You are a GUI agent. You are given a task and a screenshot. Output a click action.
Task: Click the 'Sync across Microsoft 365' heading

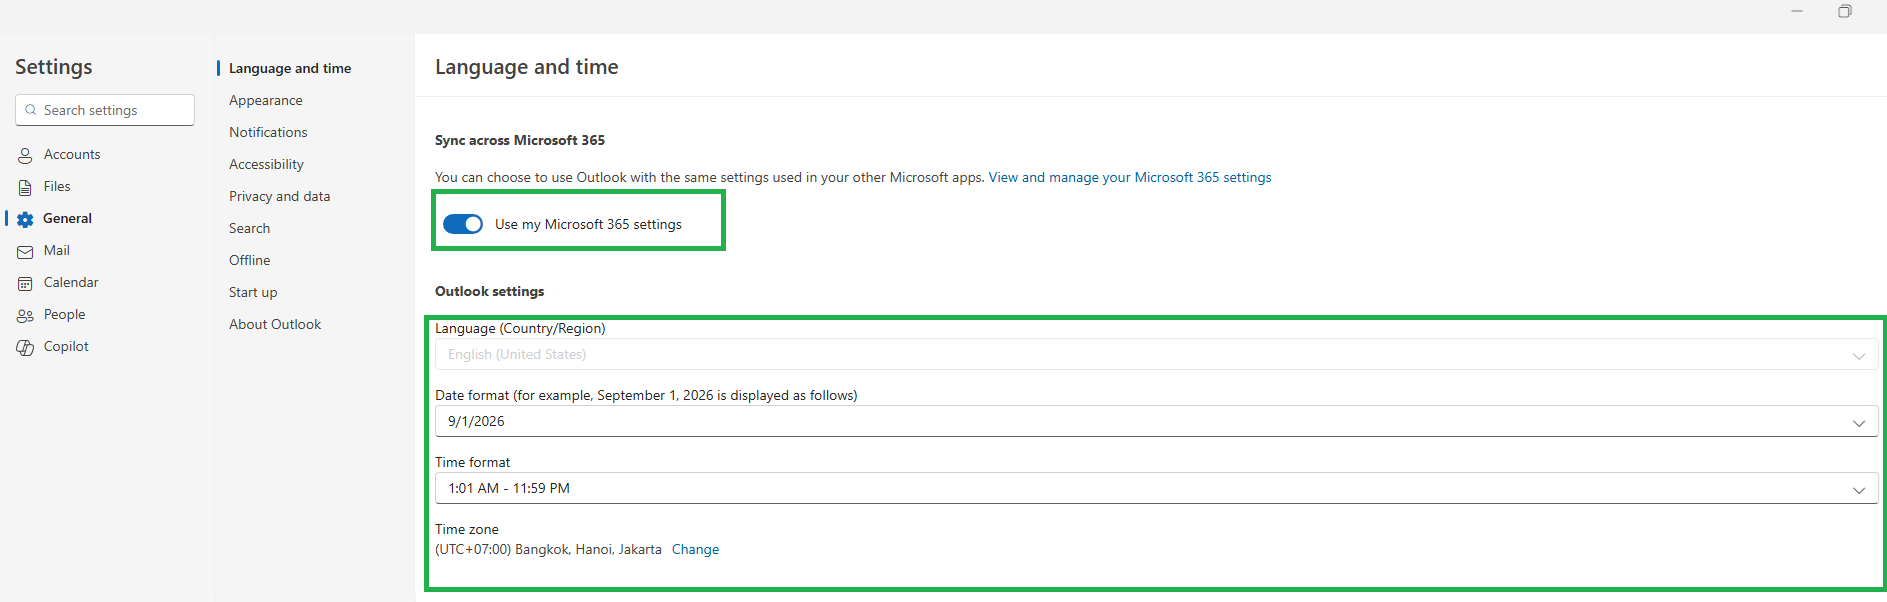(x=520, y=140)
